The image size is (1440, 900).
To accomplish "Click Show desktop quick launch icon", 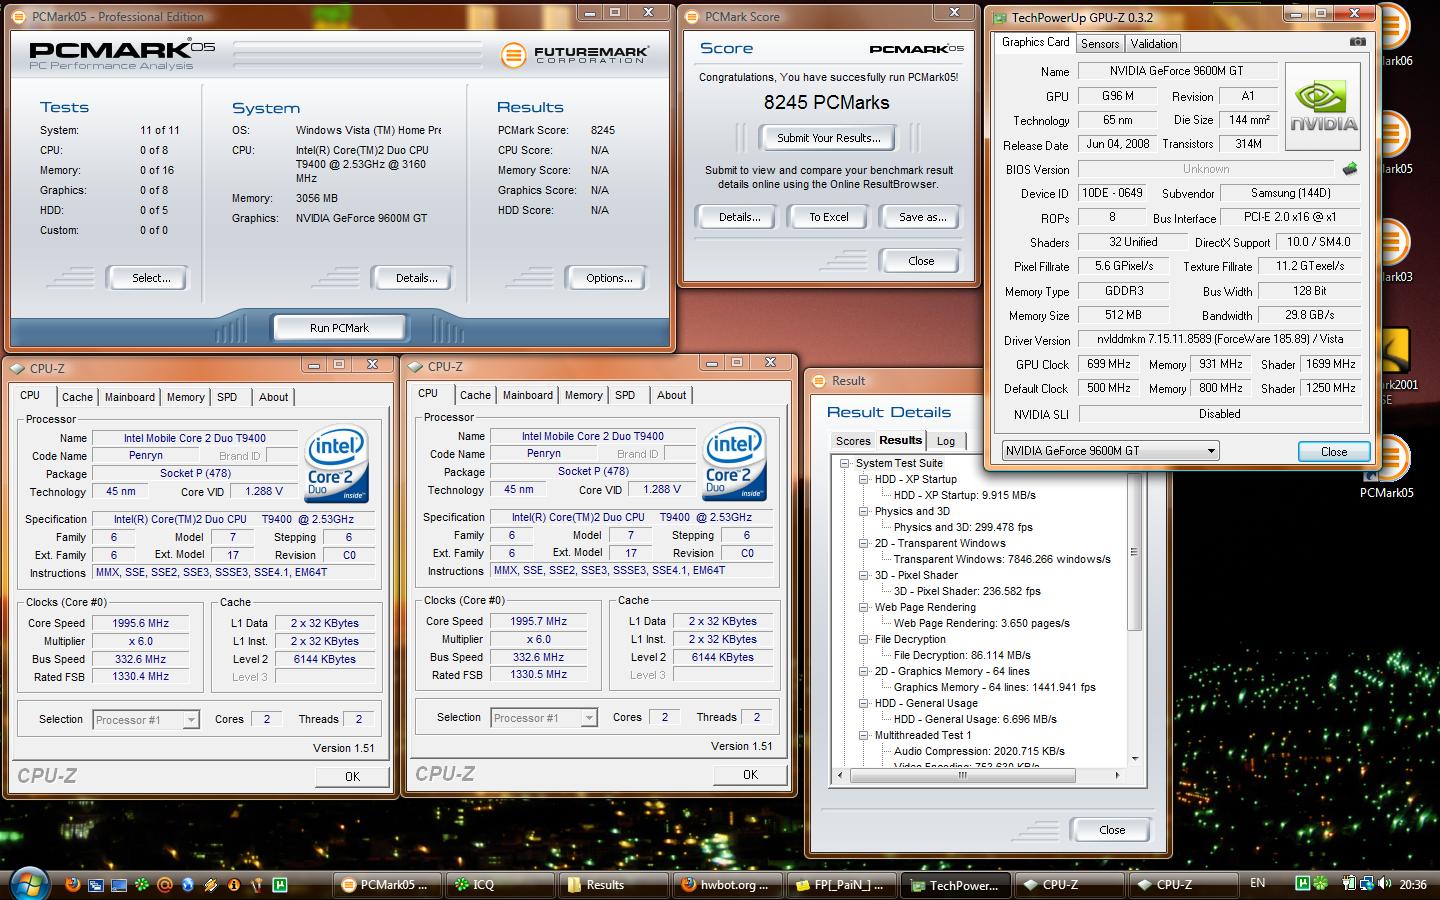I will coord(119,884).
